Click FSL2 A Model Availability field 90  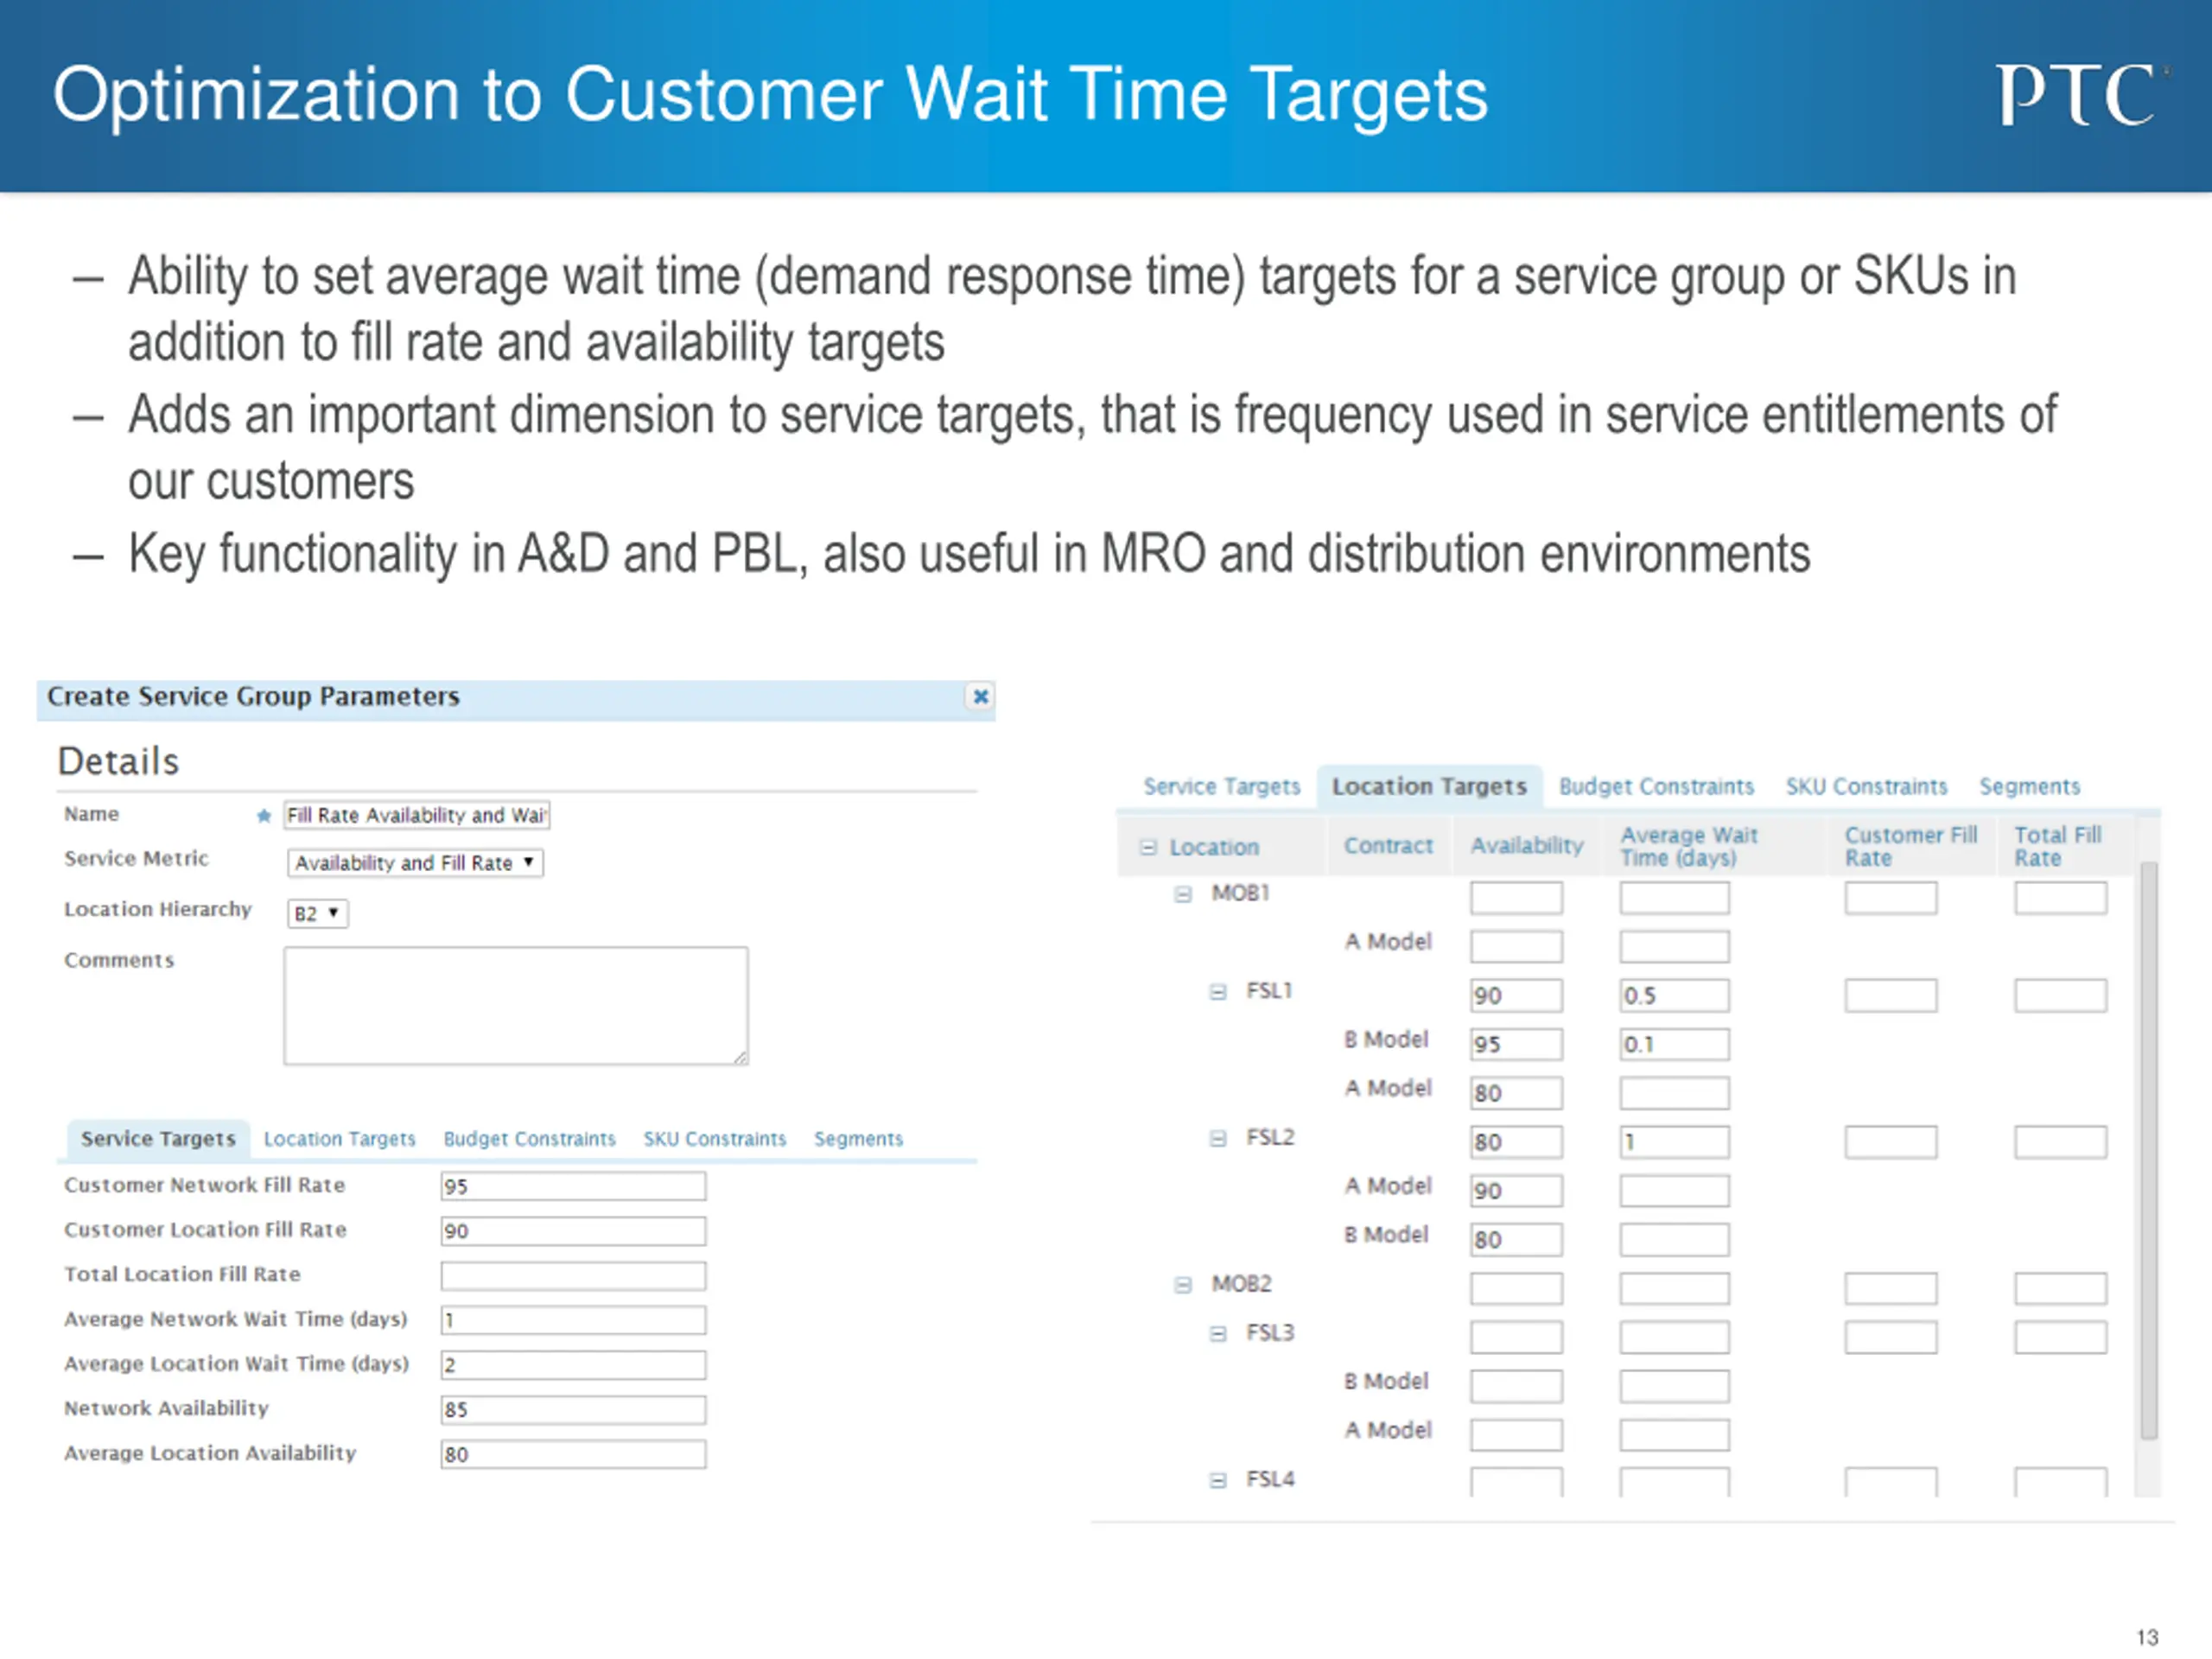pyautogui.click(x=1516, y=1190)
